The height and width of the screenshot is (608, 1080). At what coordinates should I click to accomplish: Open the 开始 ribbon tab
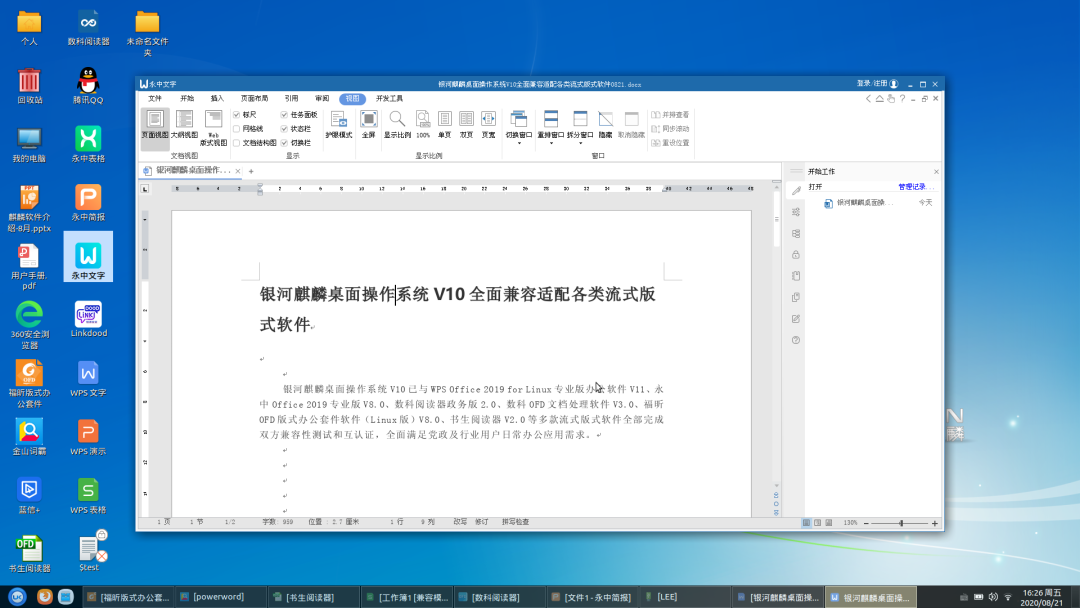pos(187,98)
